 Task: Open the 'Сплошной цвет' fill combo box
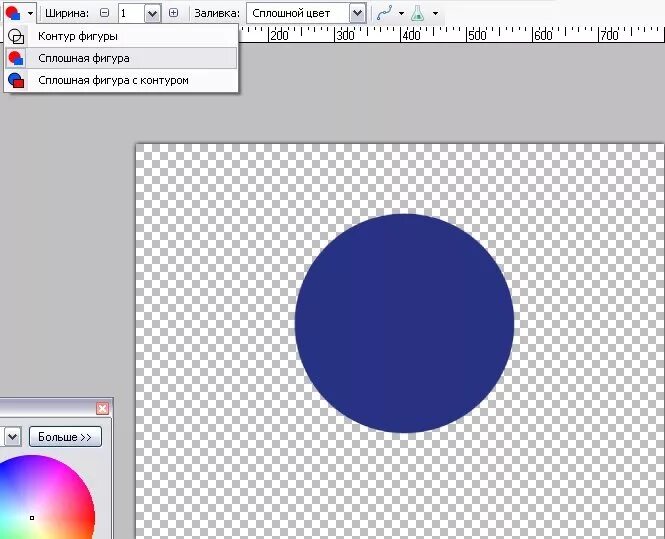pyautogui.click(x=306, y=14)
